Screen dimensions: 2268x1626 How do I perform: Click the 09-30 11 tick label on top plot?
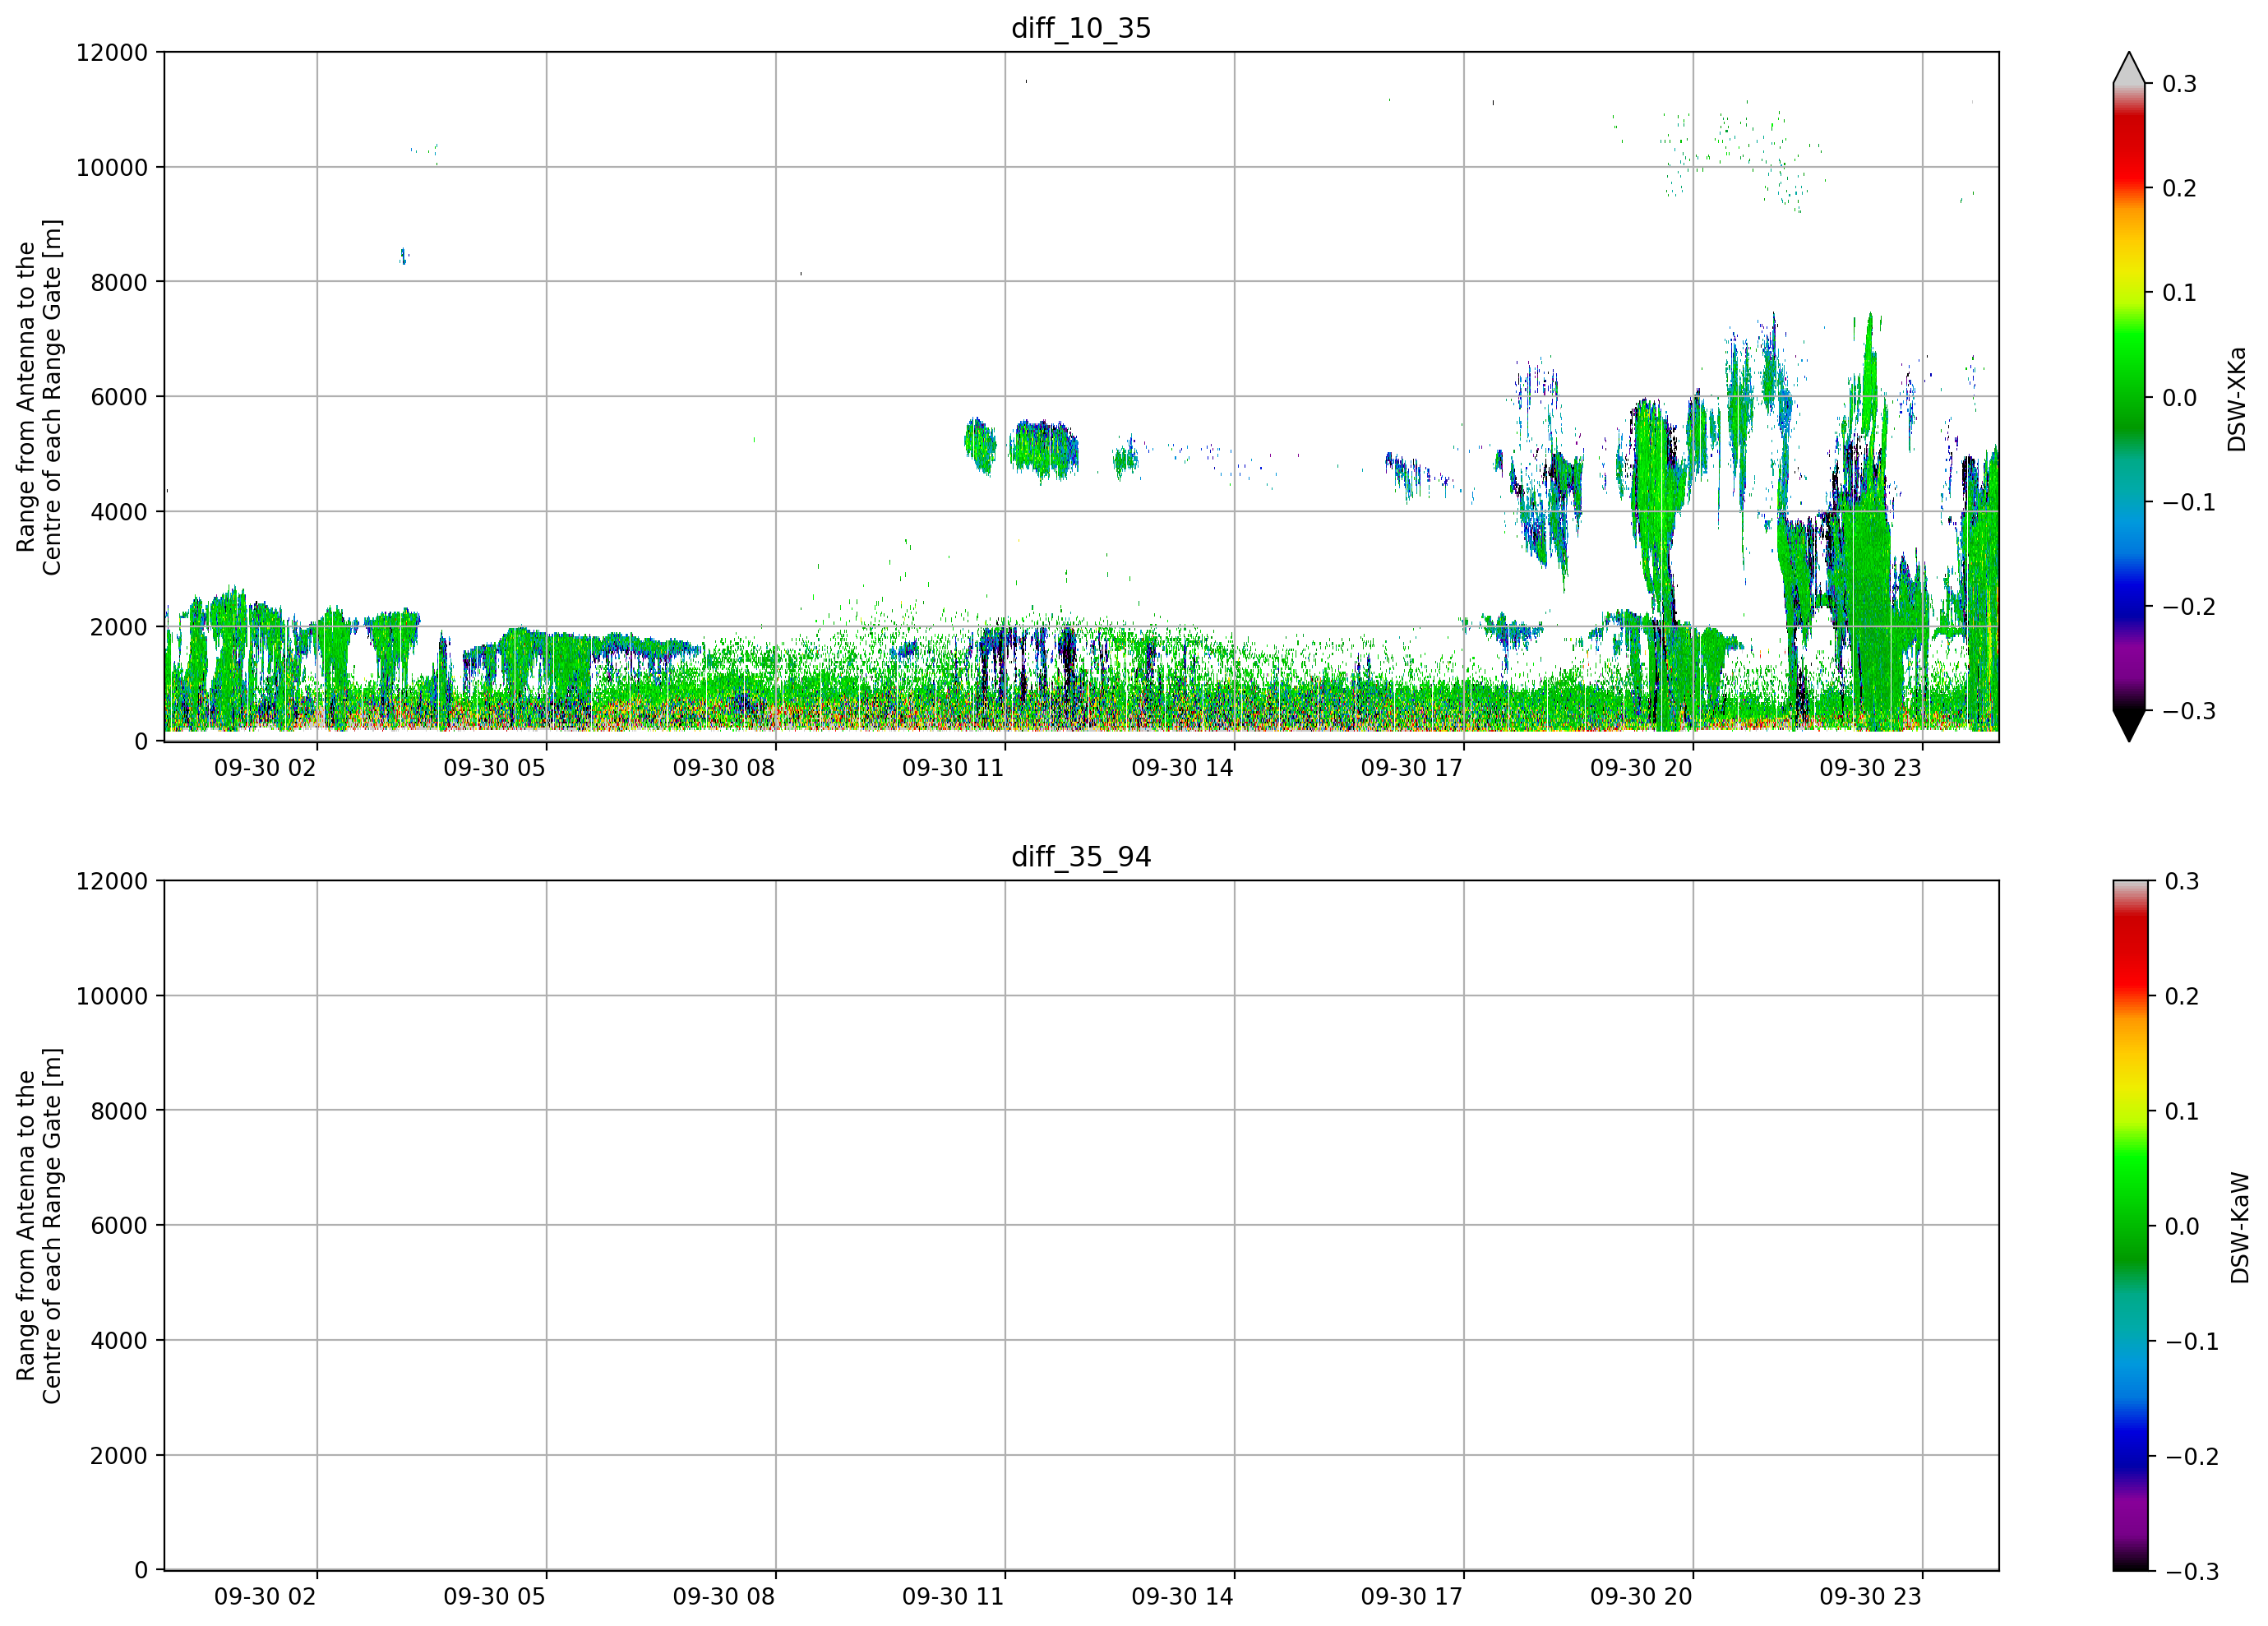pos(953,768)
